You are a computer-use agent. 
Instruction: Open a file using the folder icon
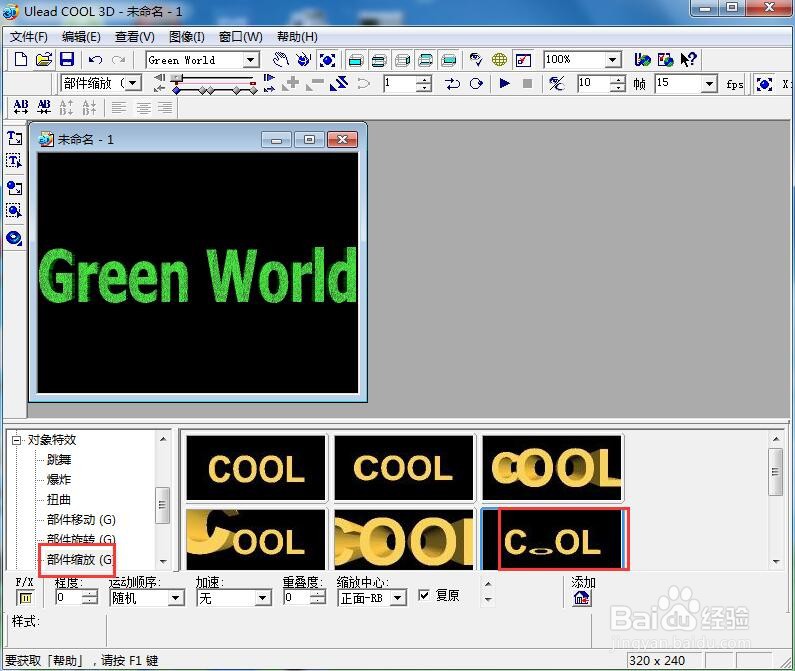[x=44, y=60]
